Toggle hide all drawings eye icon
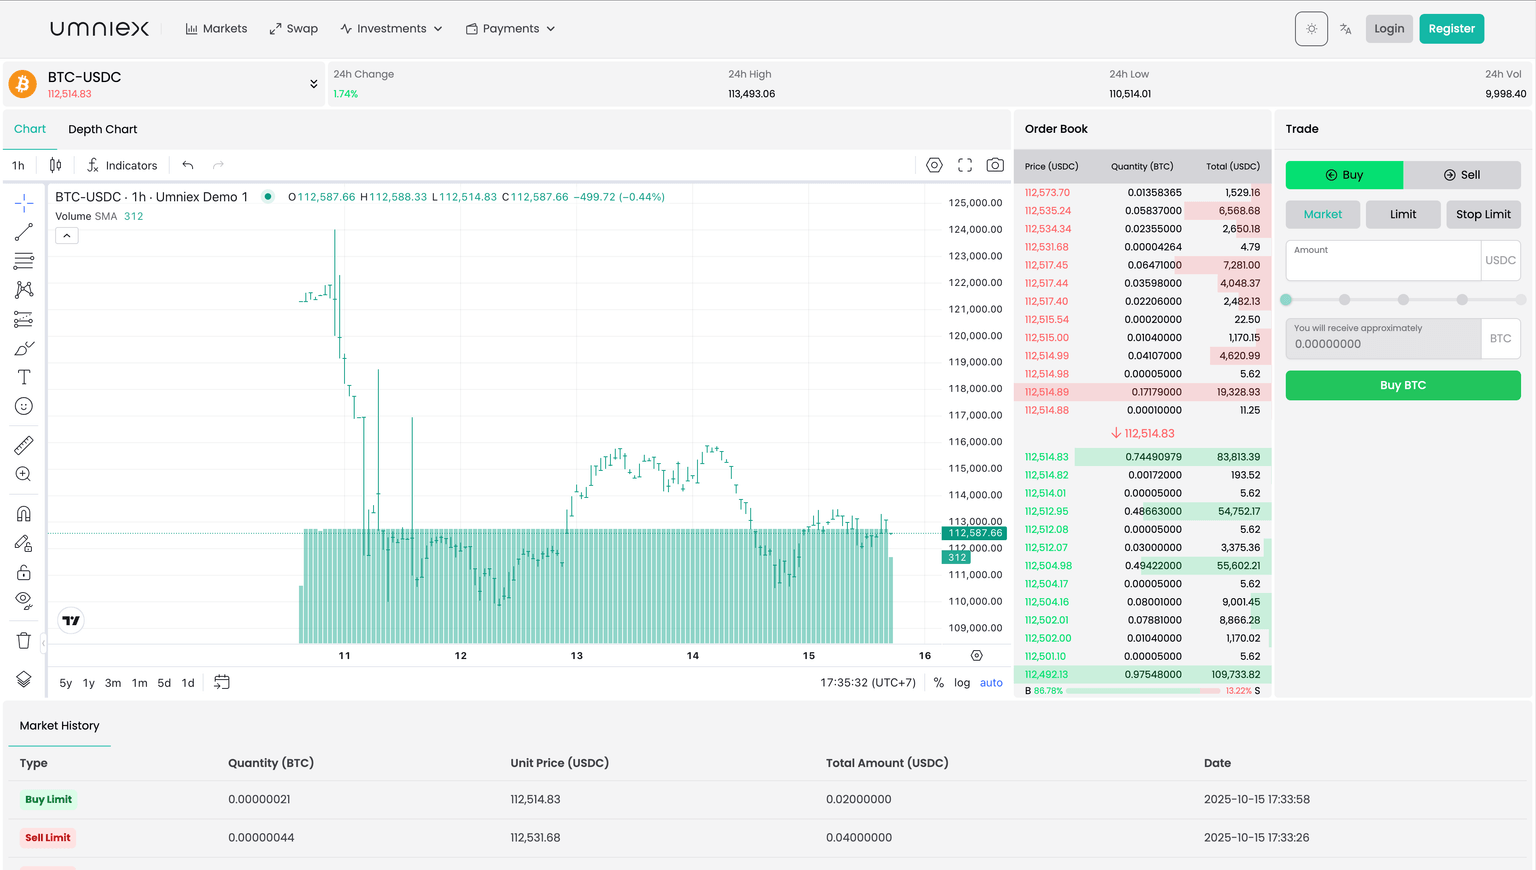This screenshot has width=1536, height=870. point(24,600)
